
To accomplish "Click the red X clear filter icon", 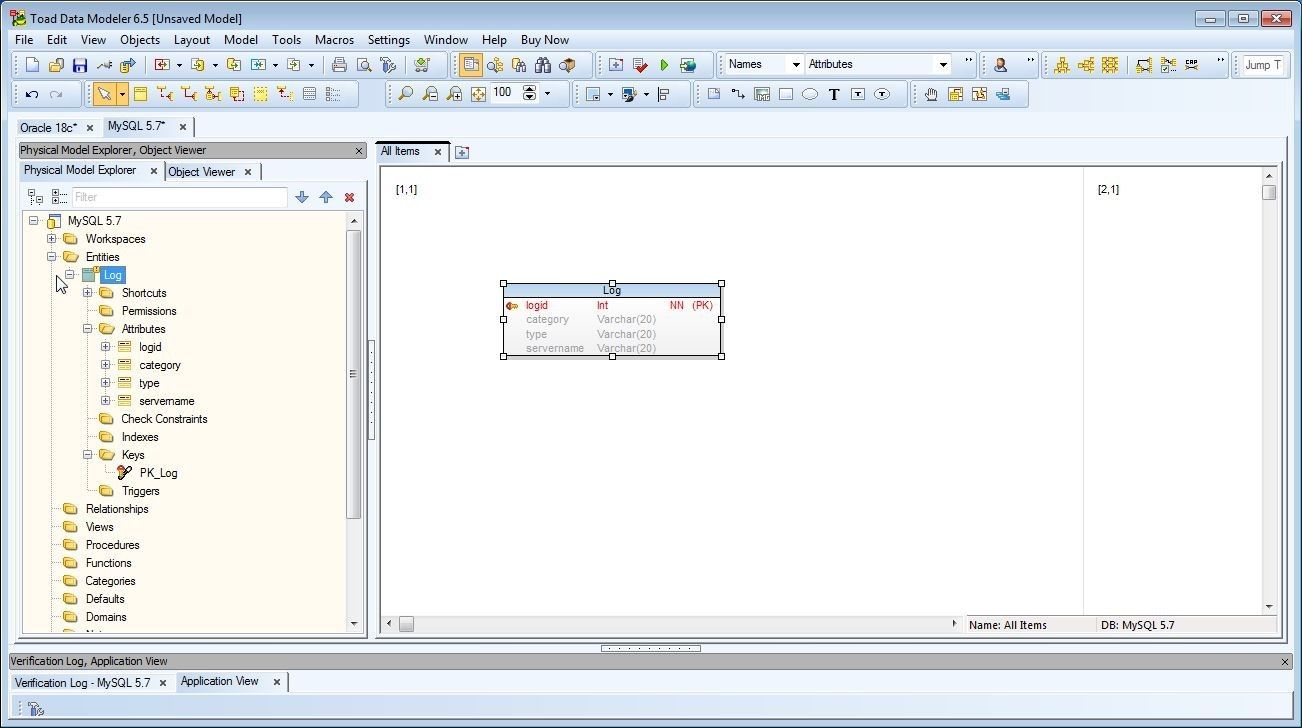I will click(x=349, y=197).
